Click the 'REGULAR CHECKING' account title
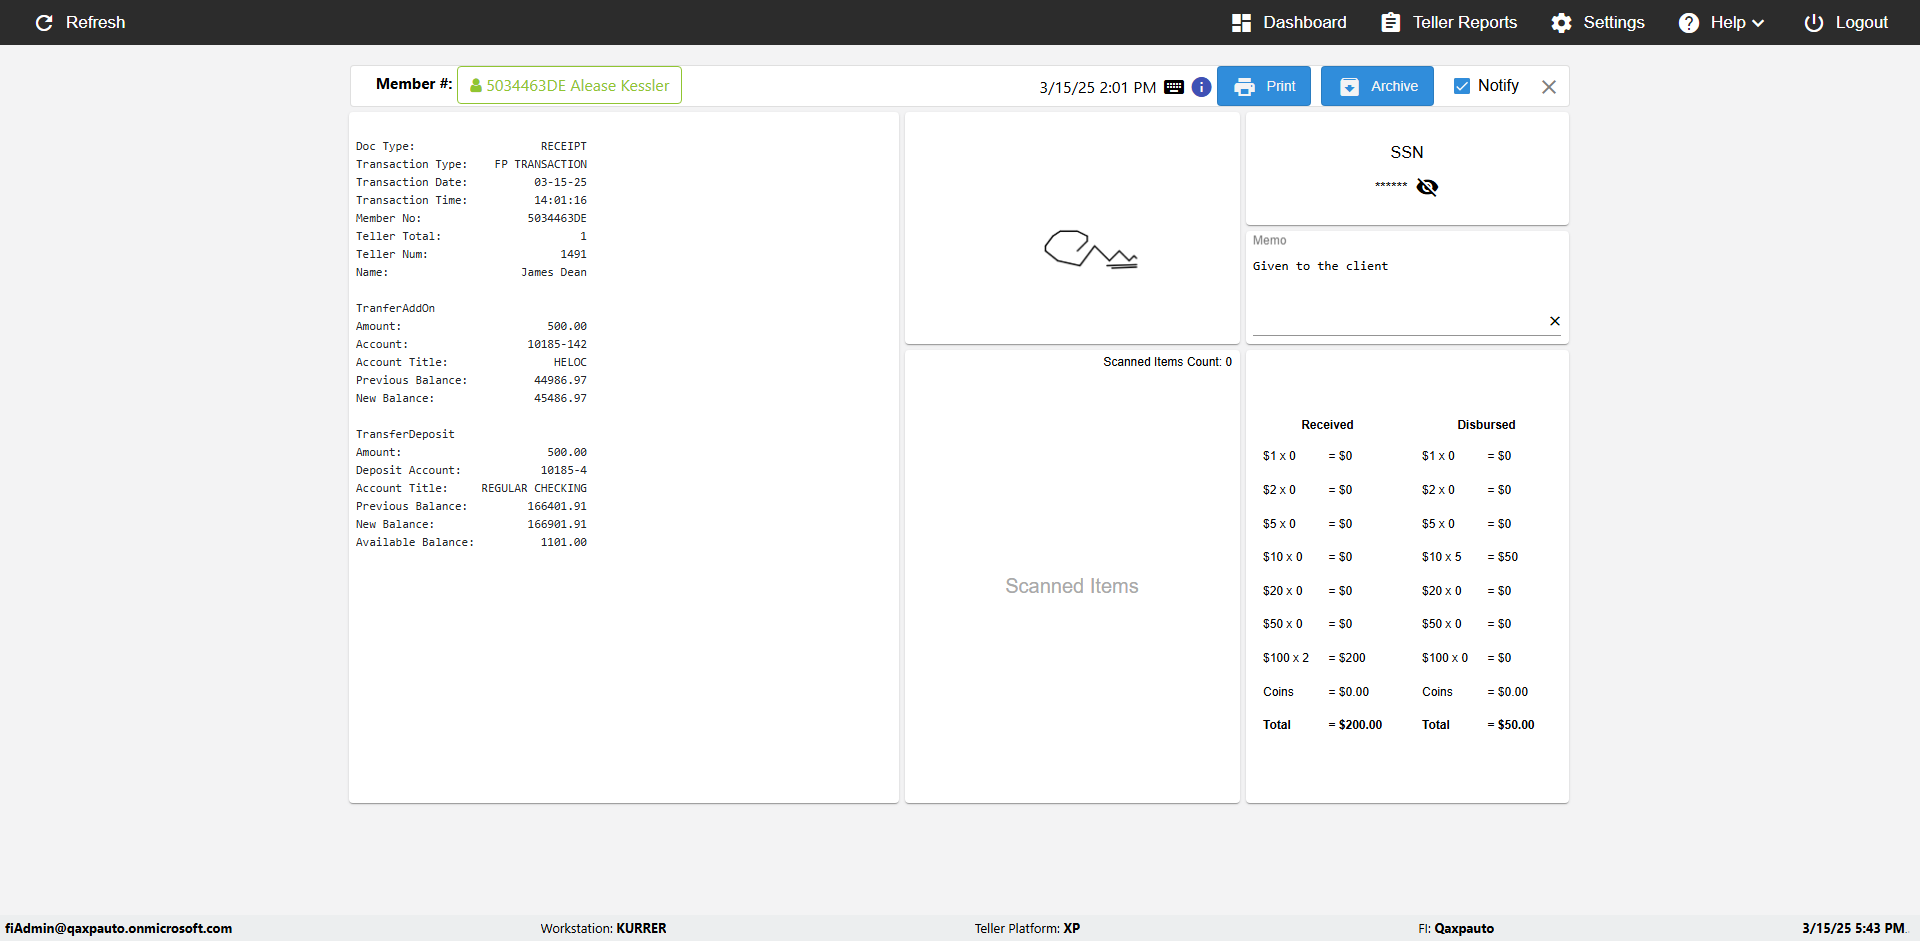This screenshot has height=941, width=1920. pyautogui.click(x=534, y=488)
